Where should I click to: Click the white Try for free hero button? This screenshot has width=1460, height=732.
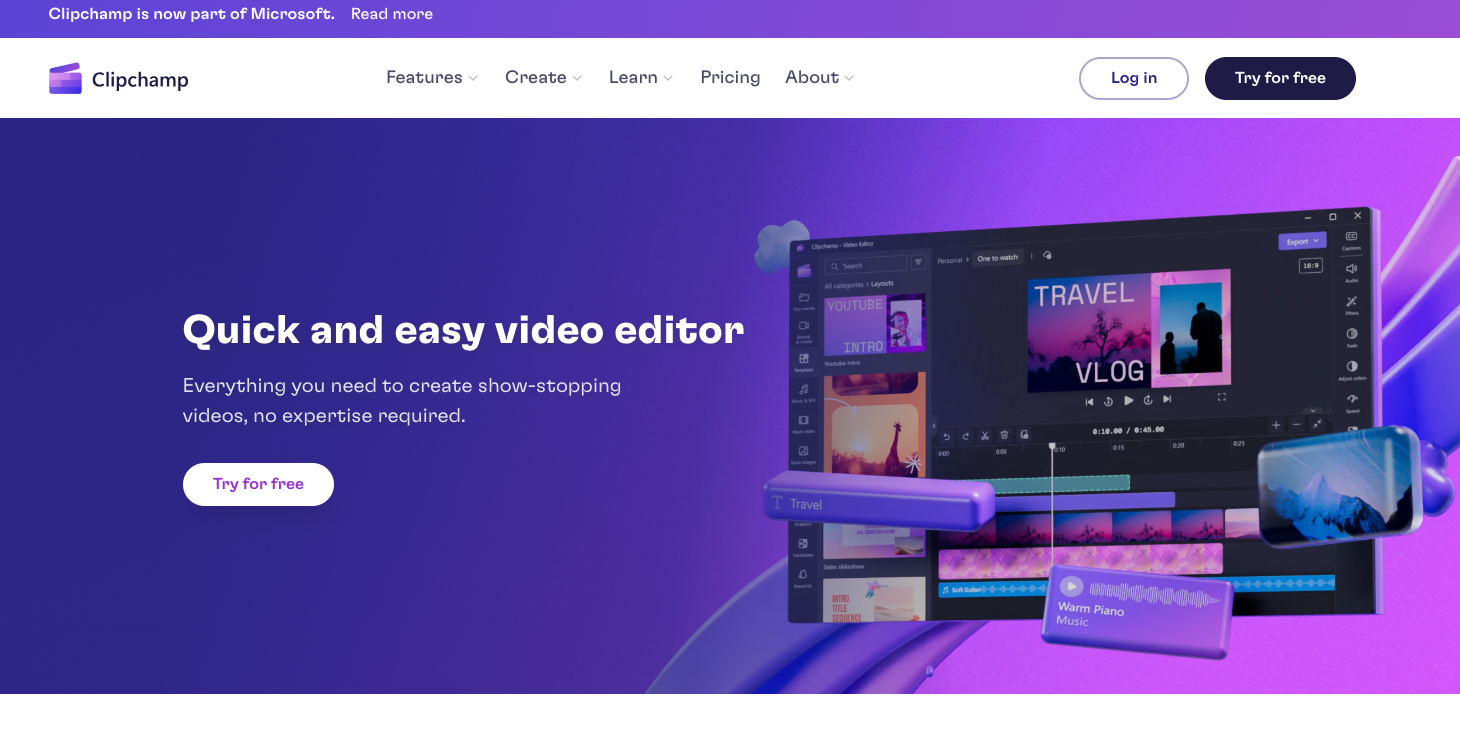tap(258, 484)
